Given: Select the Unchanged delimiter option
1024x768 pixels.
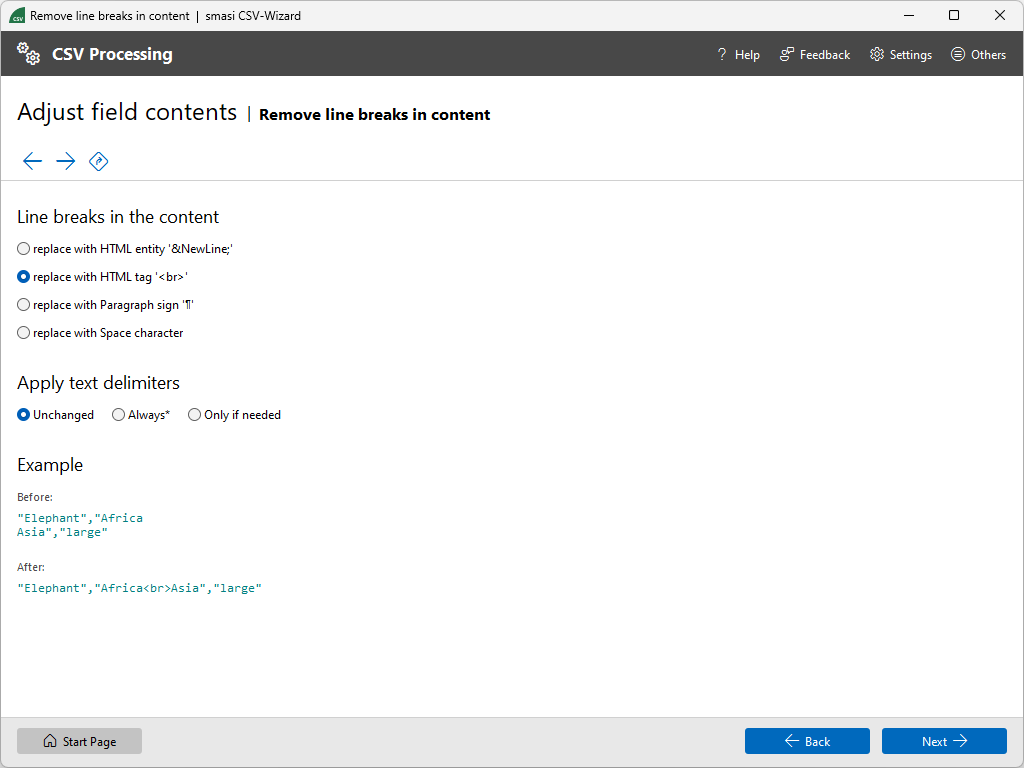Looking at the screenshot, I should tap(22, 414).
